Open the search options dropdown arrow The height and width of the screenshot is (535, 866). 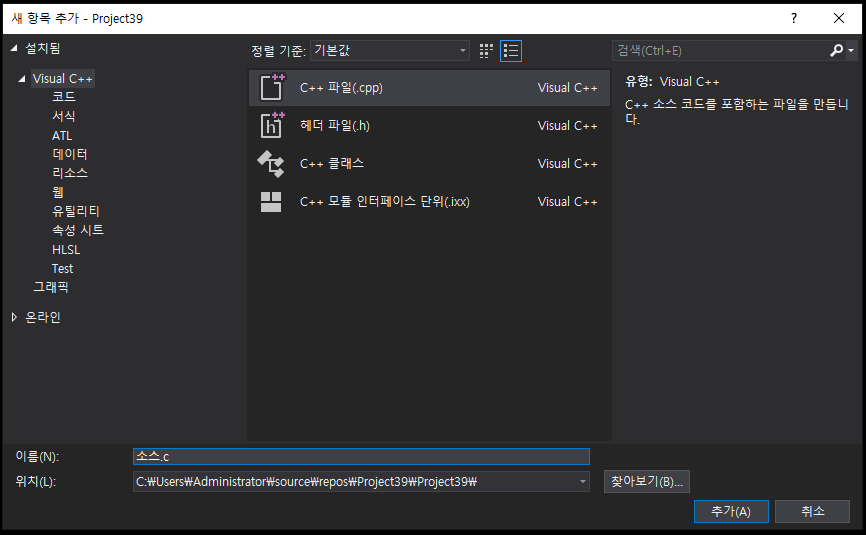point(851,50)
